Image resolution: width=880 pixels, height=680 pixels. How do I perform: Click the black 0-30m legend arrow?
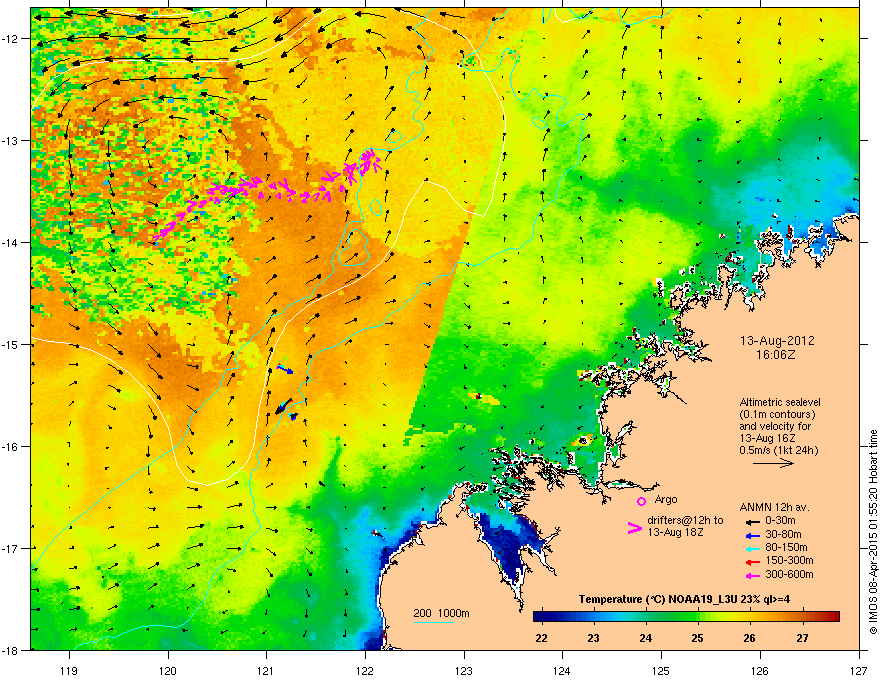coord(751,521)
